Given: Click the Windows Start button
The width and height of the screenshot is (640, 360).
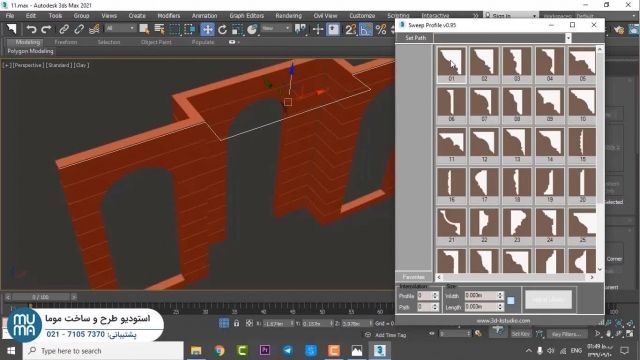Looking at the screenshot, I should (11, 351).
